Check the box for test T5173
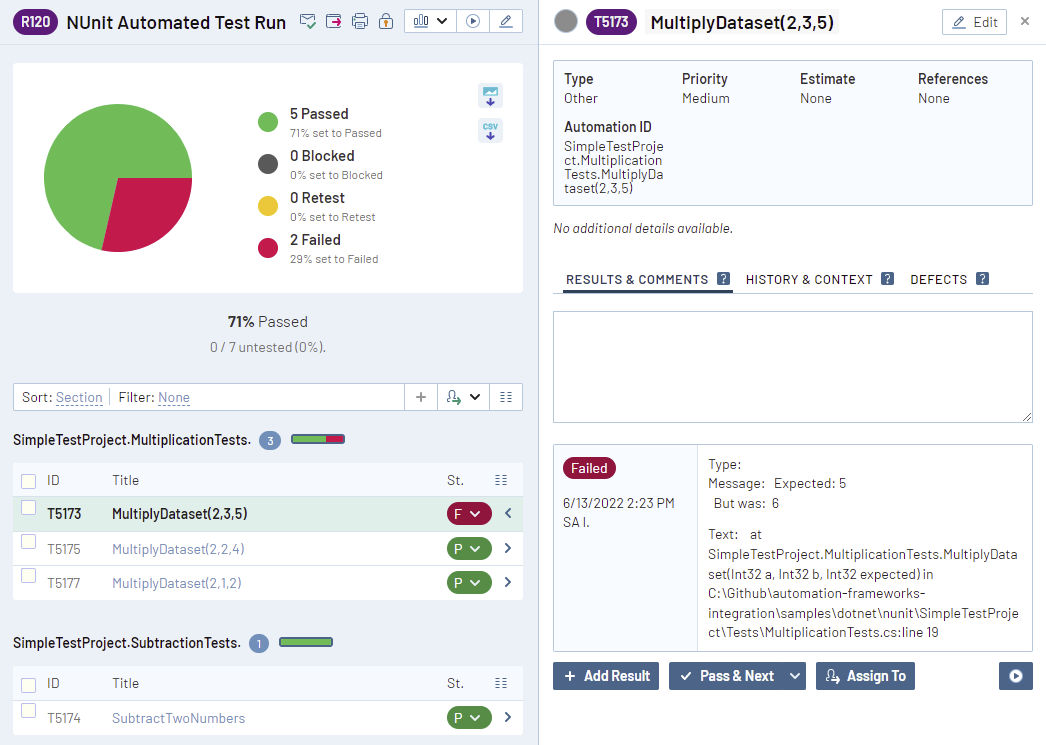This screenshot has width=1046, height=745. [29, 508]
